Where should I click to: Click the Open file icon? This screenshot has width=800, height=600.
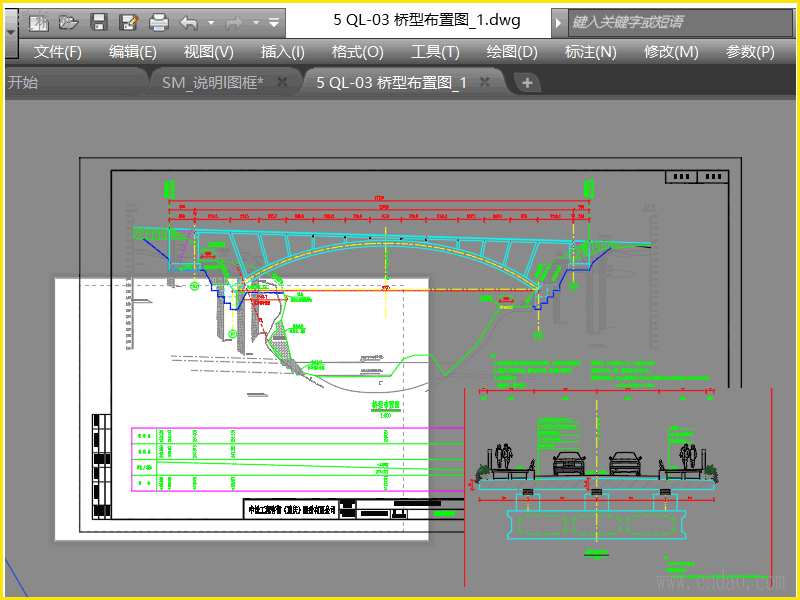point(68,22)
